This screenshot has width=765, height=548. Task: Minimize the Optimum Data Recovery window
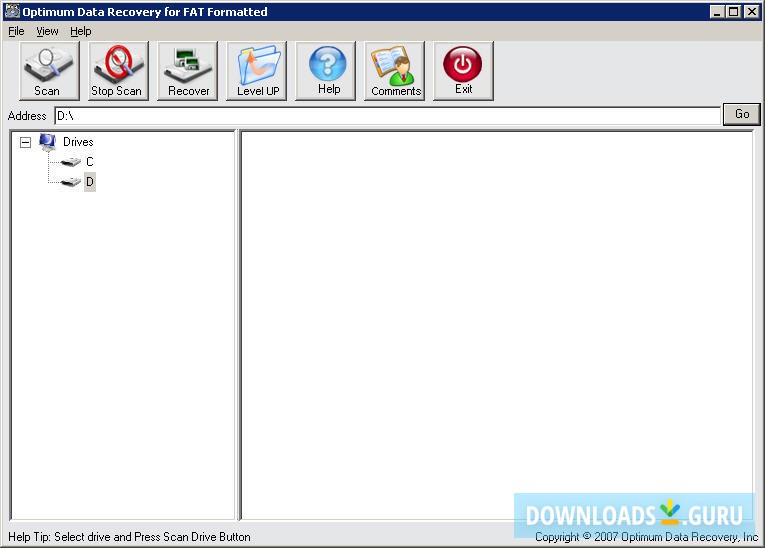(x=717, y=12)
